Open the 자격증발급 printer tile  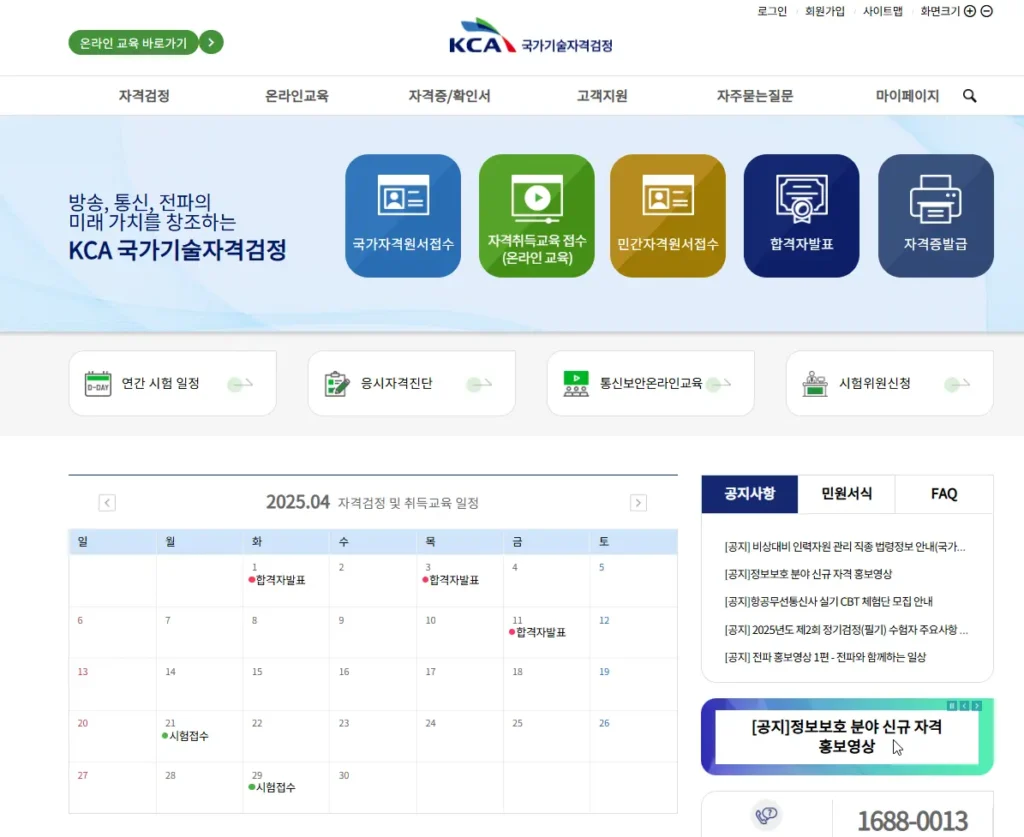[936, 215]
